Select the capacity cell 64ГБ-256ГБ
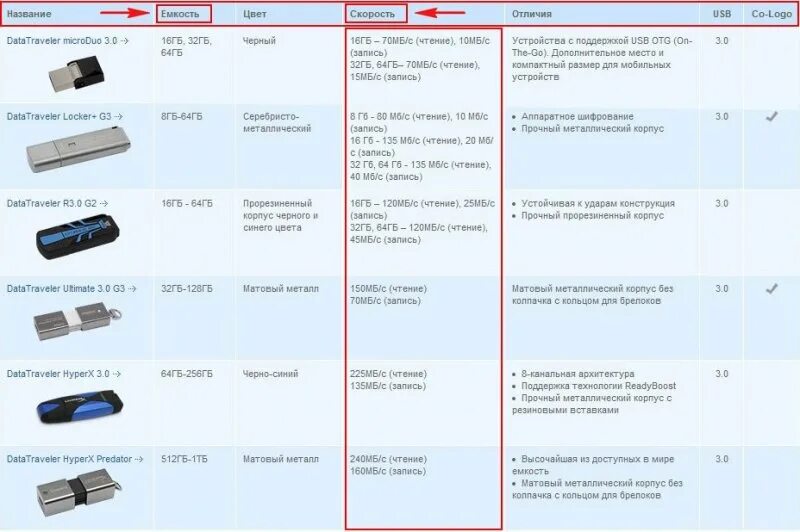Screen dimensions: 800x532 (x=187, y=373)
